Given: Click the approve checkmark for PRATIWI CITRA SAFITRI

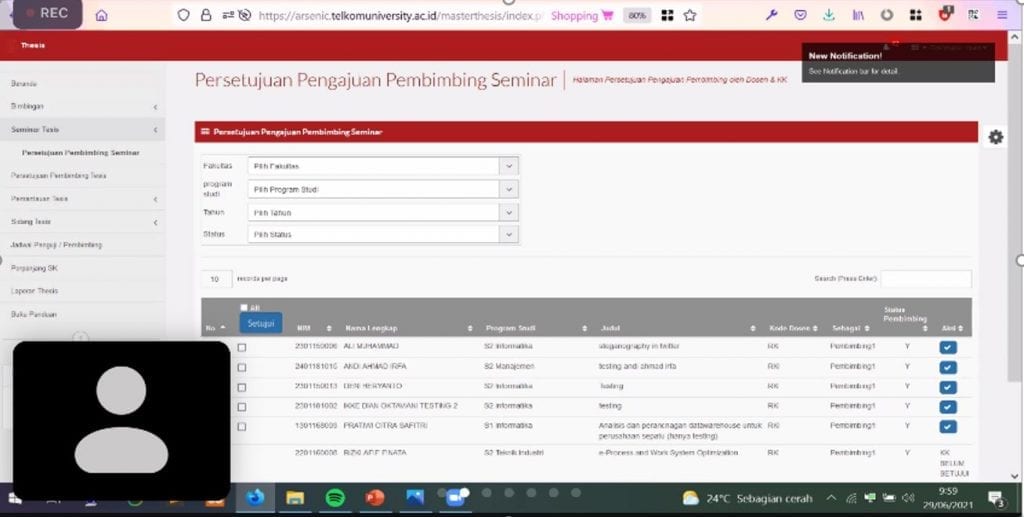Looking at the screenshot, I should point(948,426).
